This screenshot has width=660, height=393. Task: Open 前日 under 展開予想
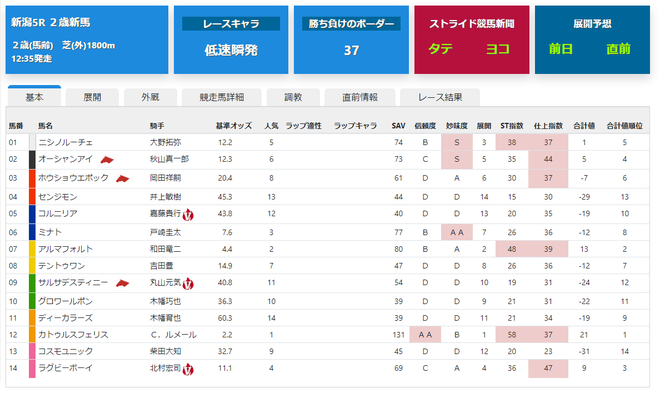[x=561, y=49]
